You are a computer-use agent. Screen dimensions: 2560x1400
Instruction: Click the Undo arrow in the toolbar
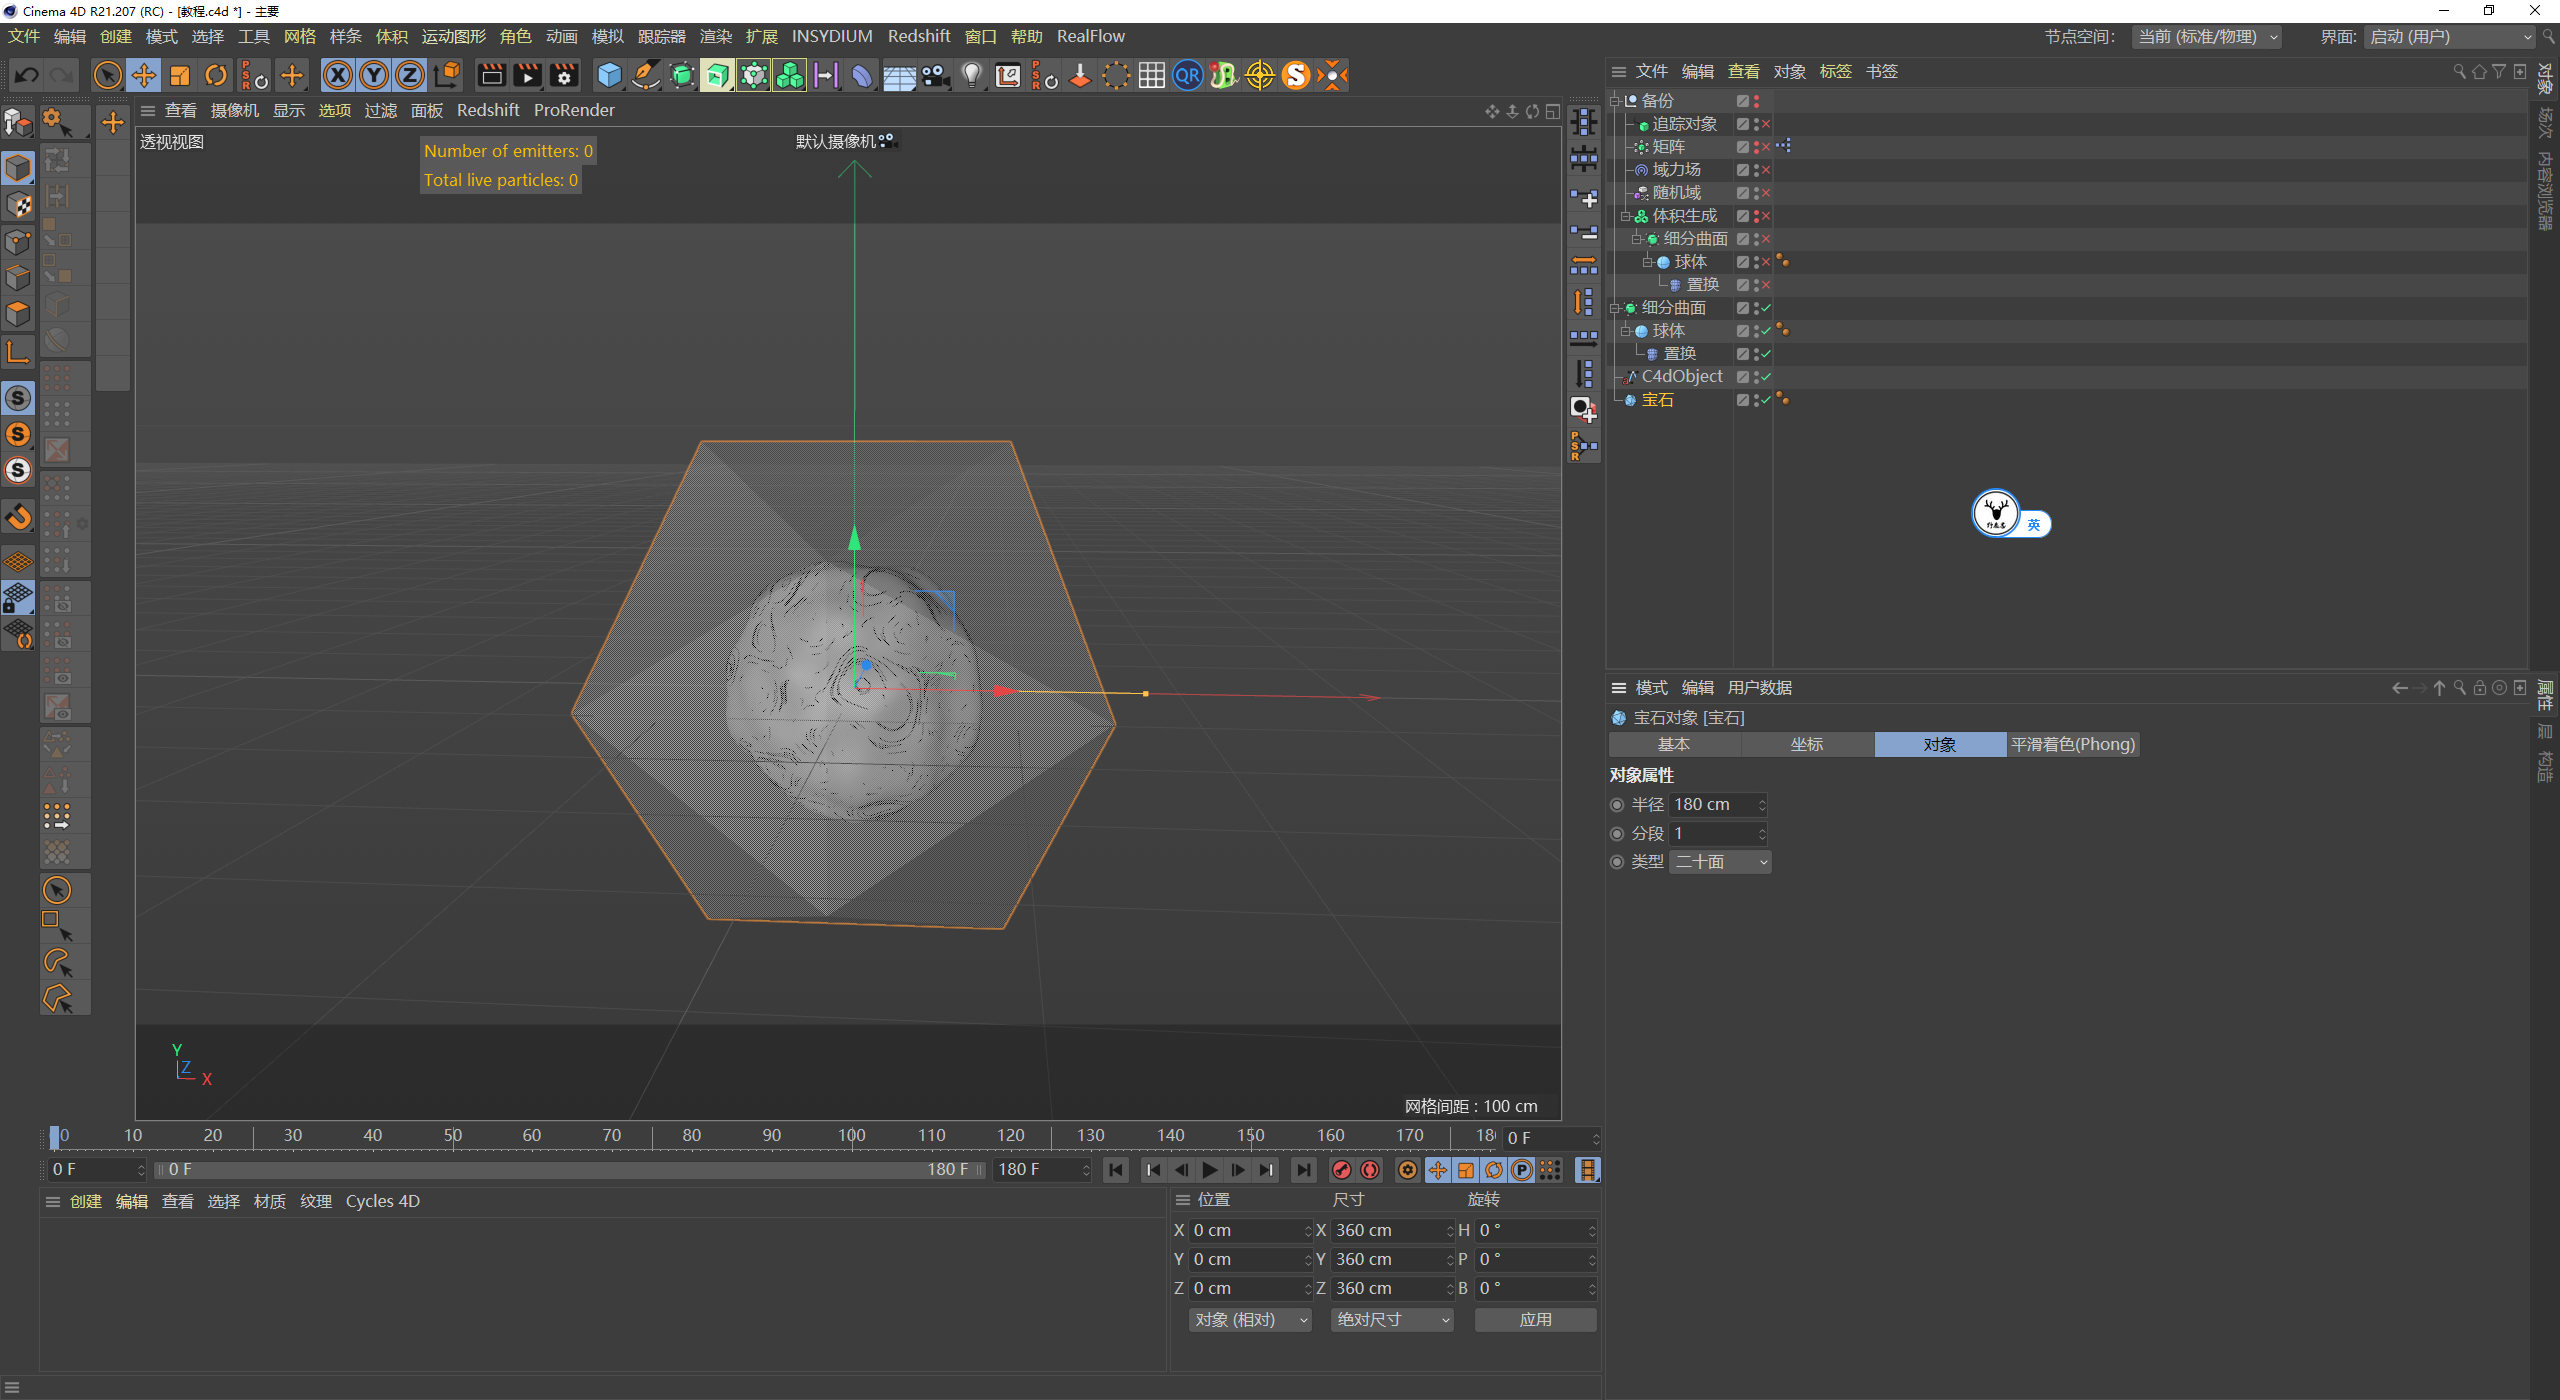point(27,75)
